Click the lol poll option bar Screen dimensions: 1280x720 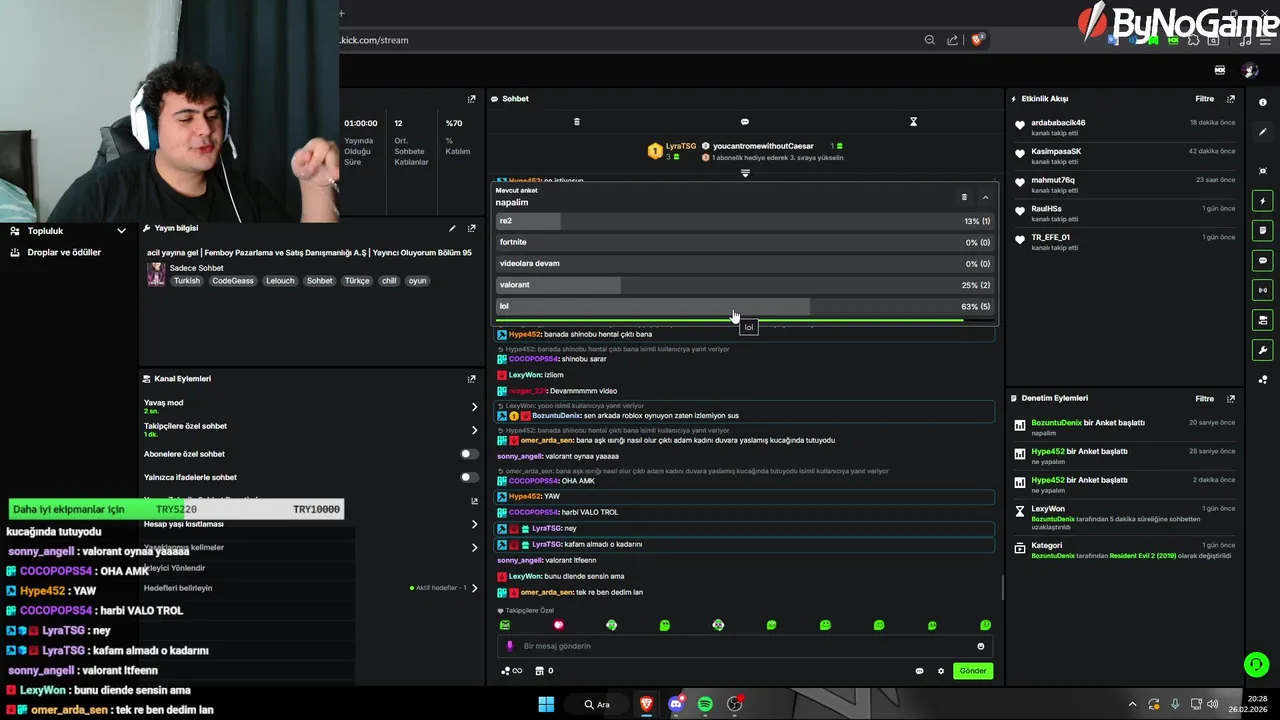click(744, 306)
